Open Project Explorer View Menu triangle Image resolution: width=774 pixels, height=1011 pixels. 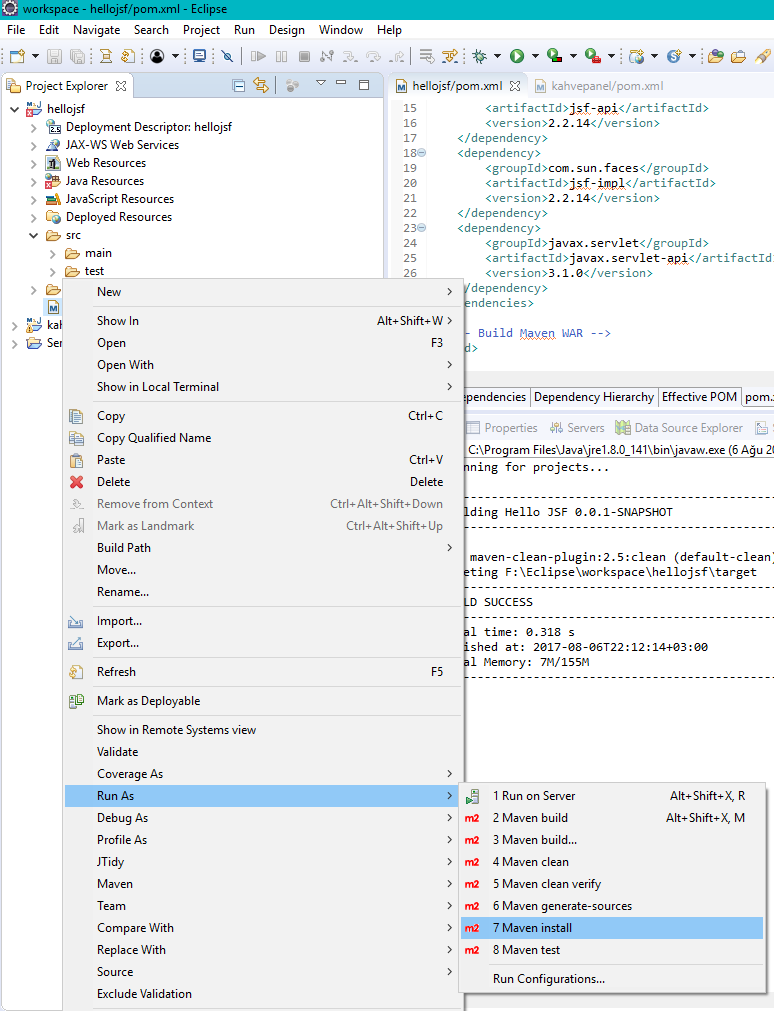pyautogui.click(x=321, y=83)
